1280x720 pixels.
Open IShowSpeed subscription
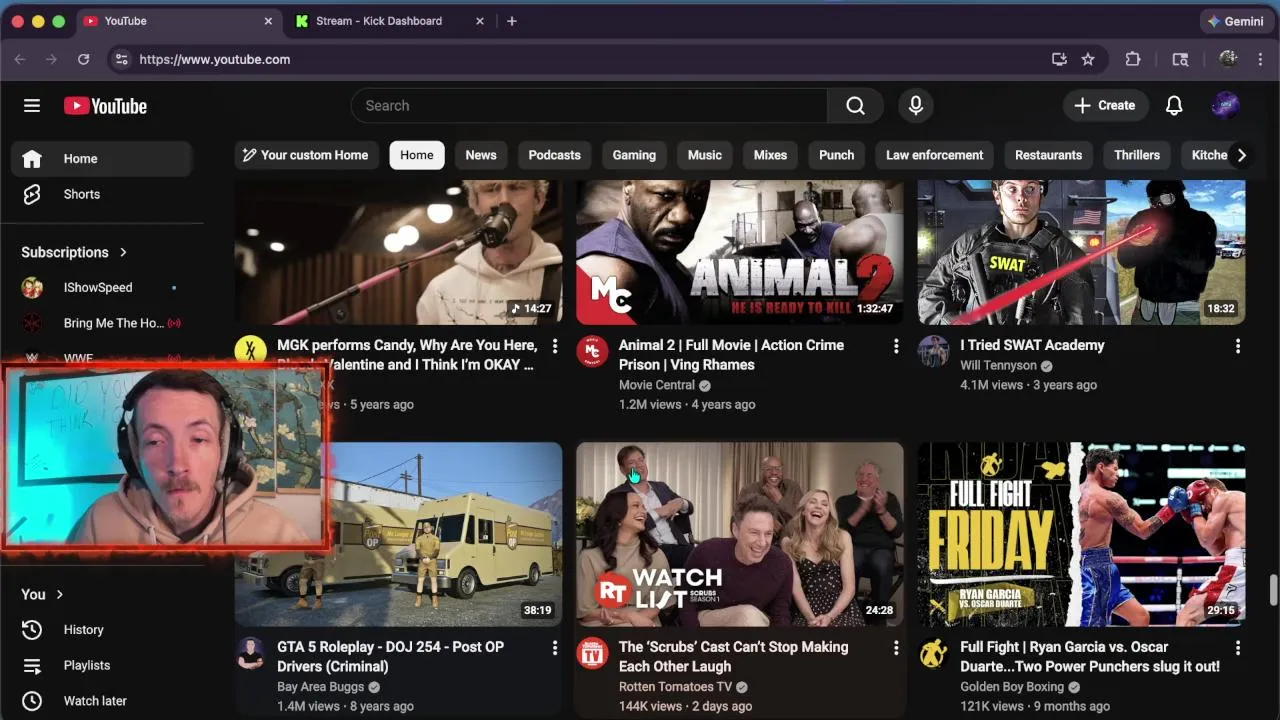(101, 288)
